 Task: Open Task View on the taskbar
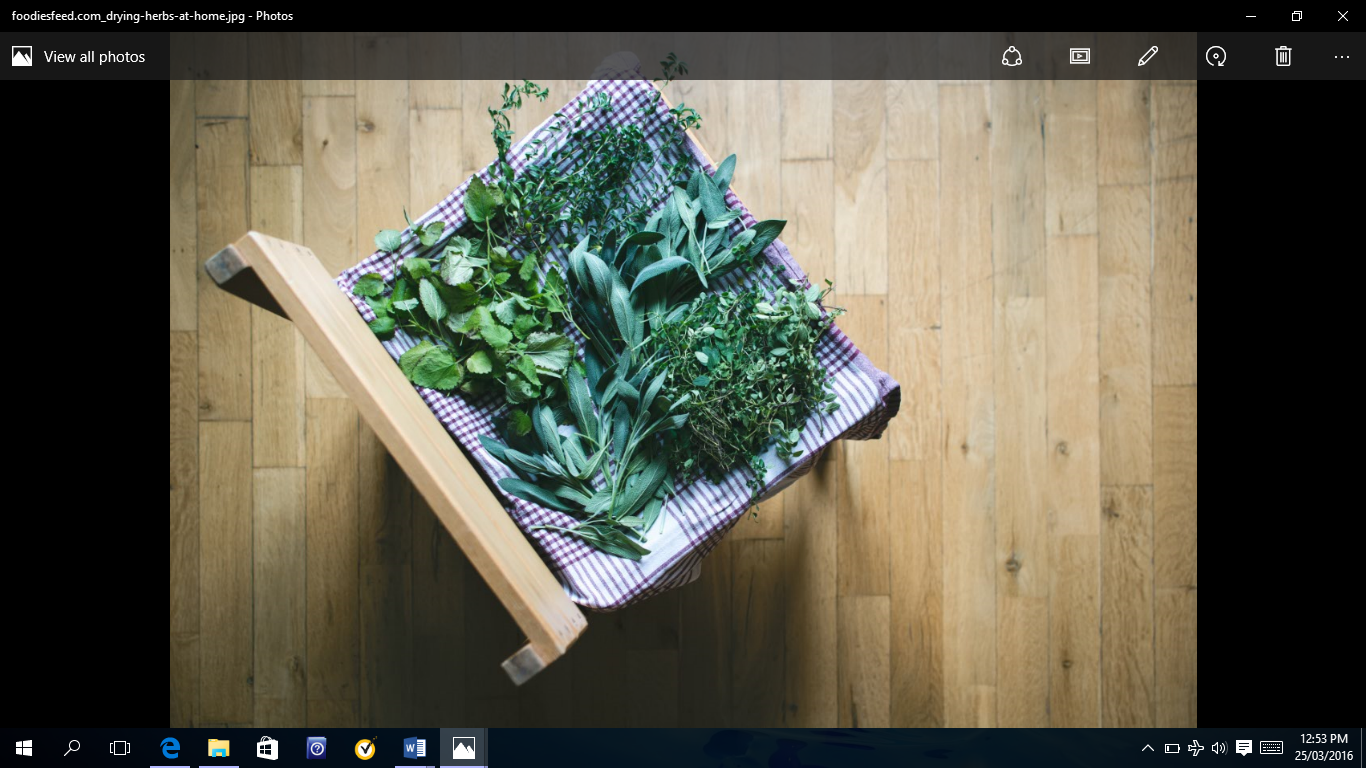(120, 748)
